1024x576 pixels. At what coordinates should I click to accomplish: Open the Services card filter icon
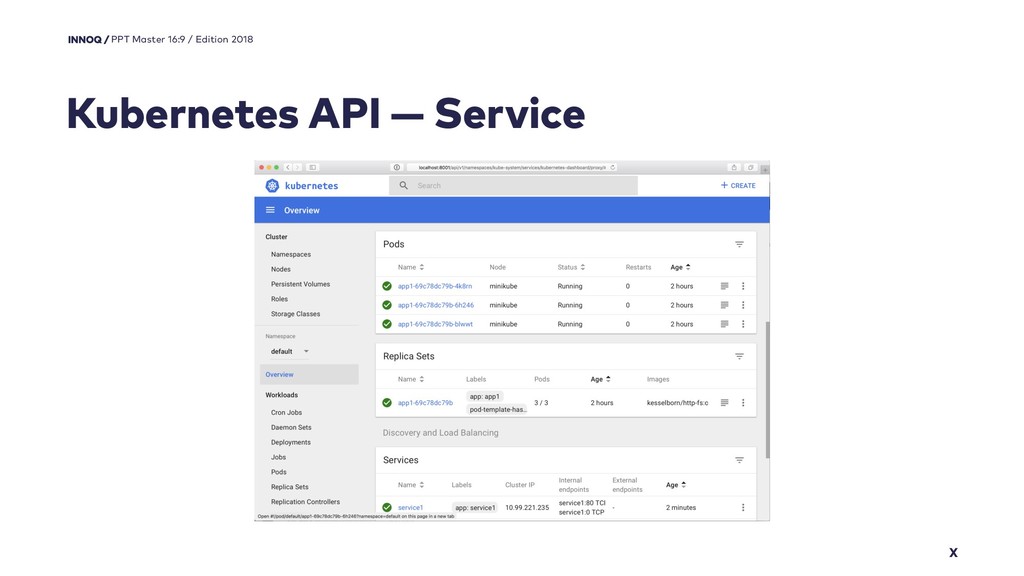pos(739,460)
